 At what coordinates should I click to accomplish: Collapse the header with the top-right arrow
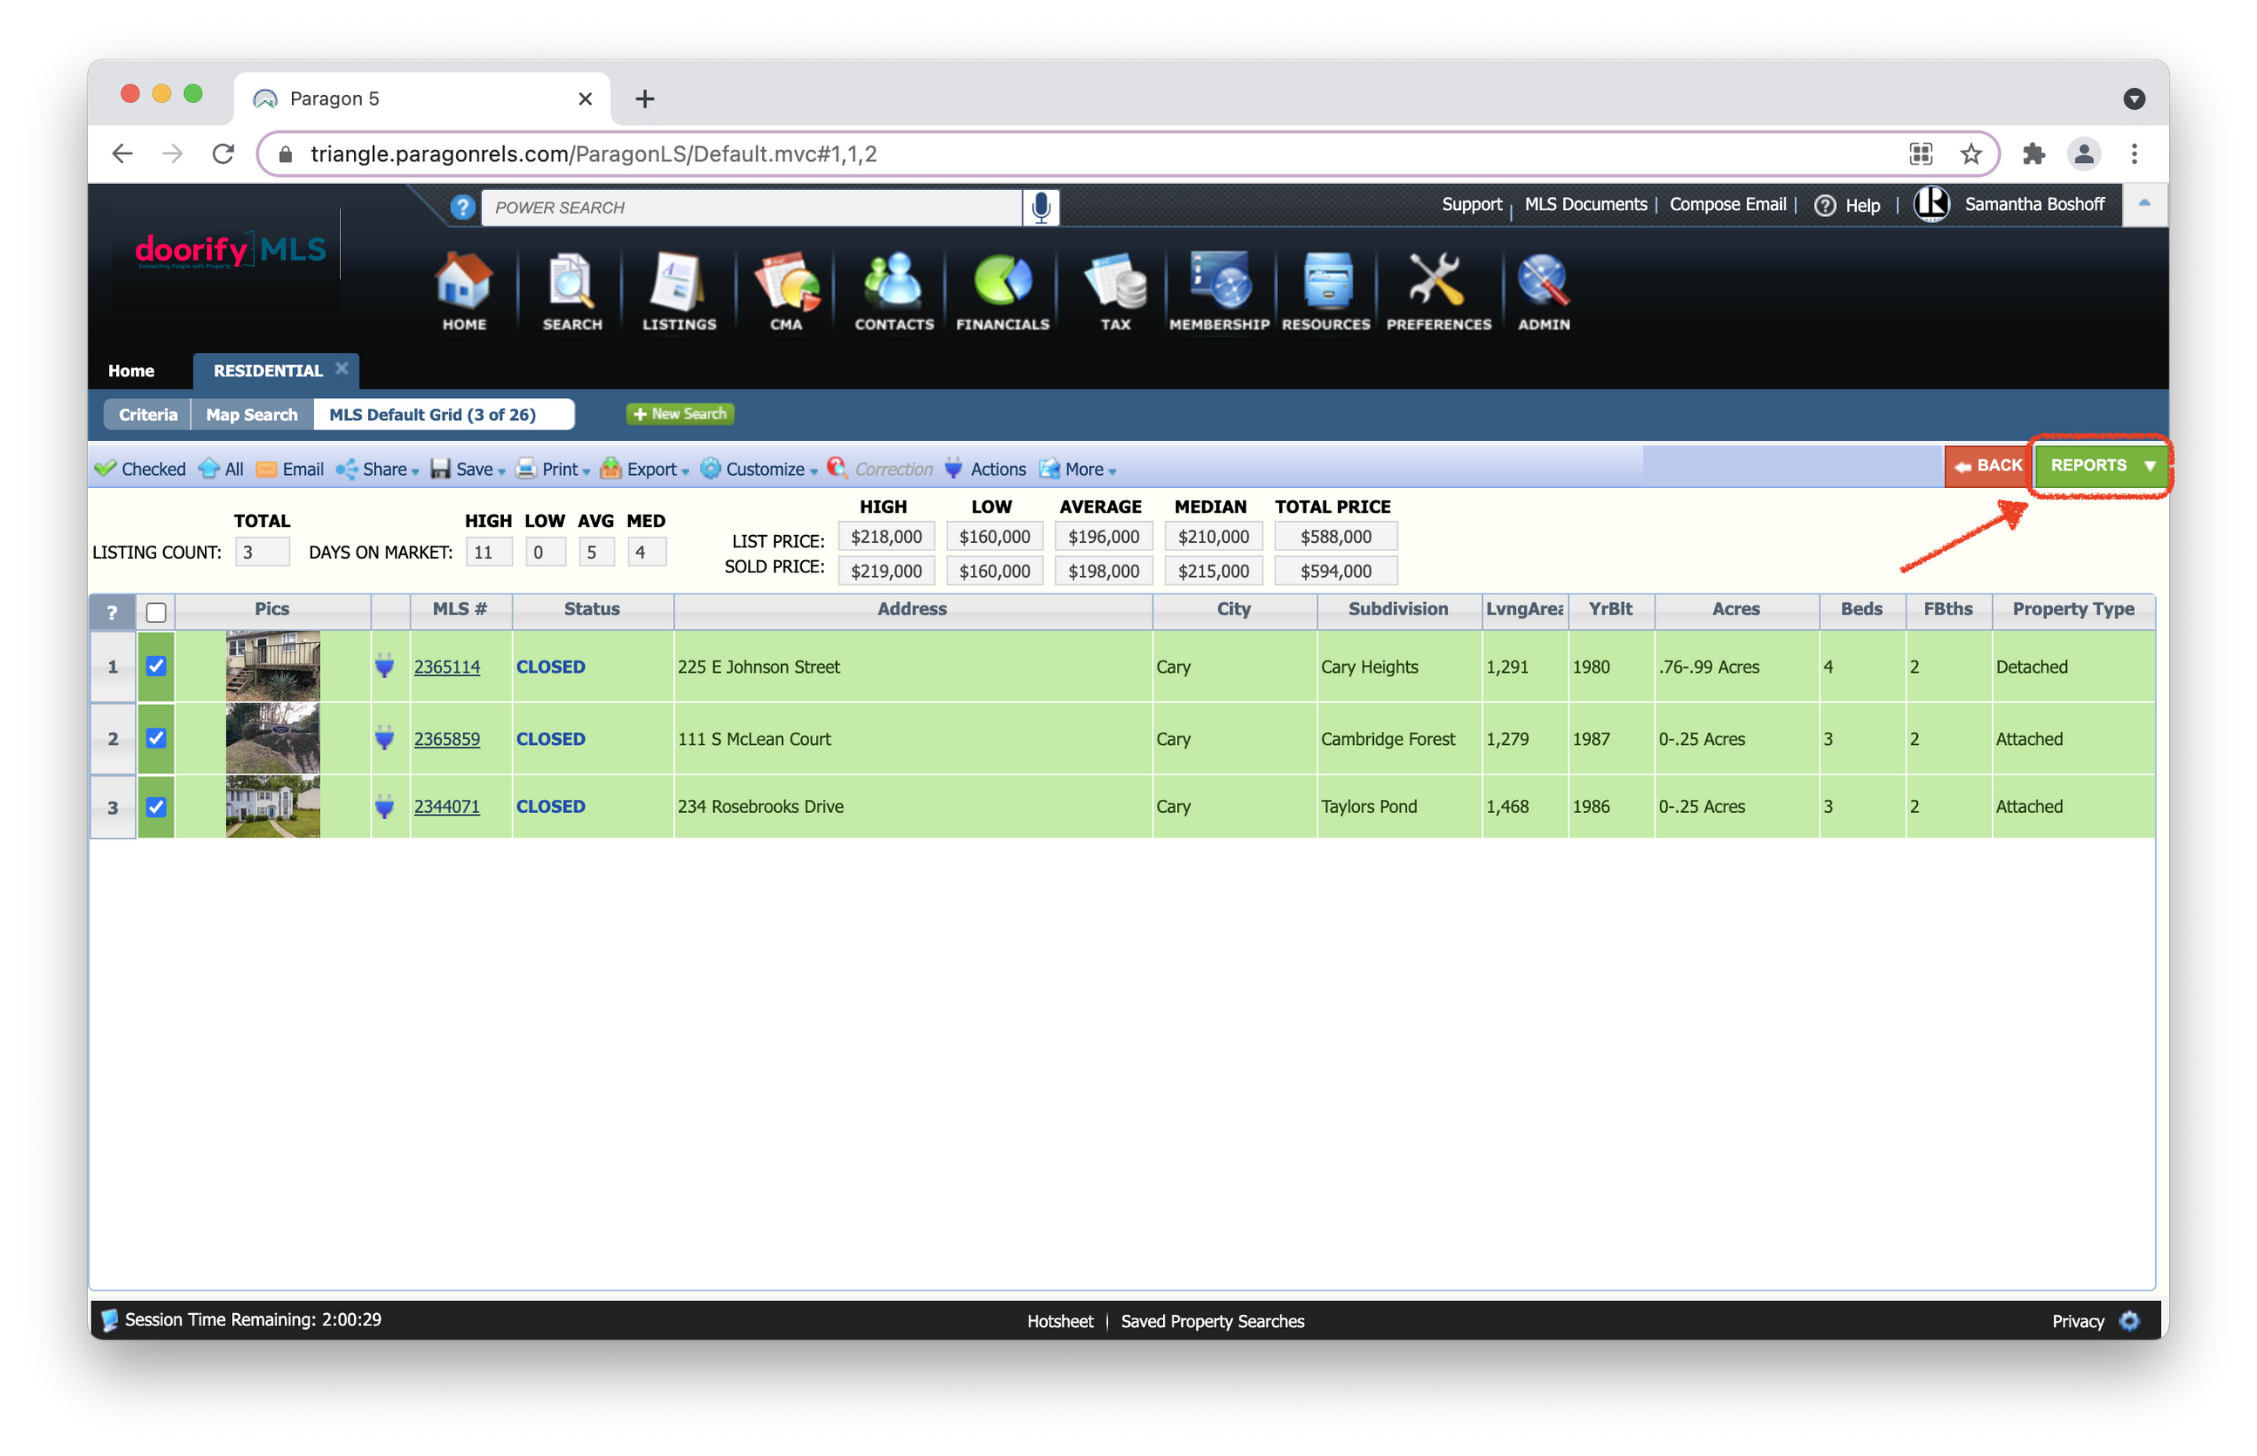click(2144, 204)
